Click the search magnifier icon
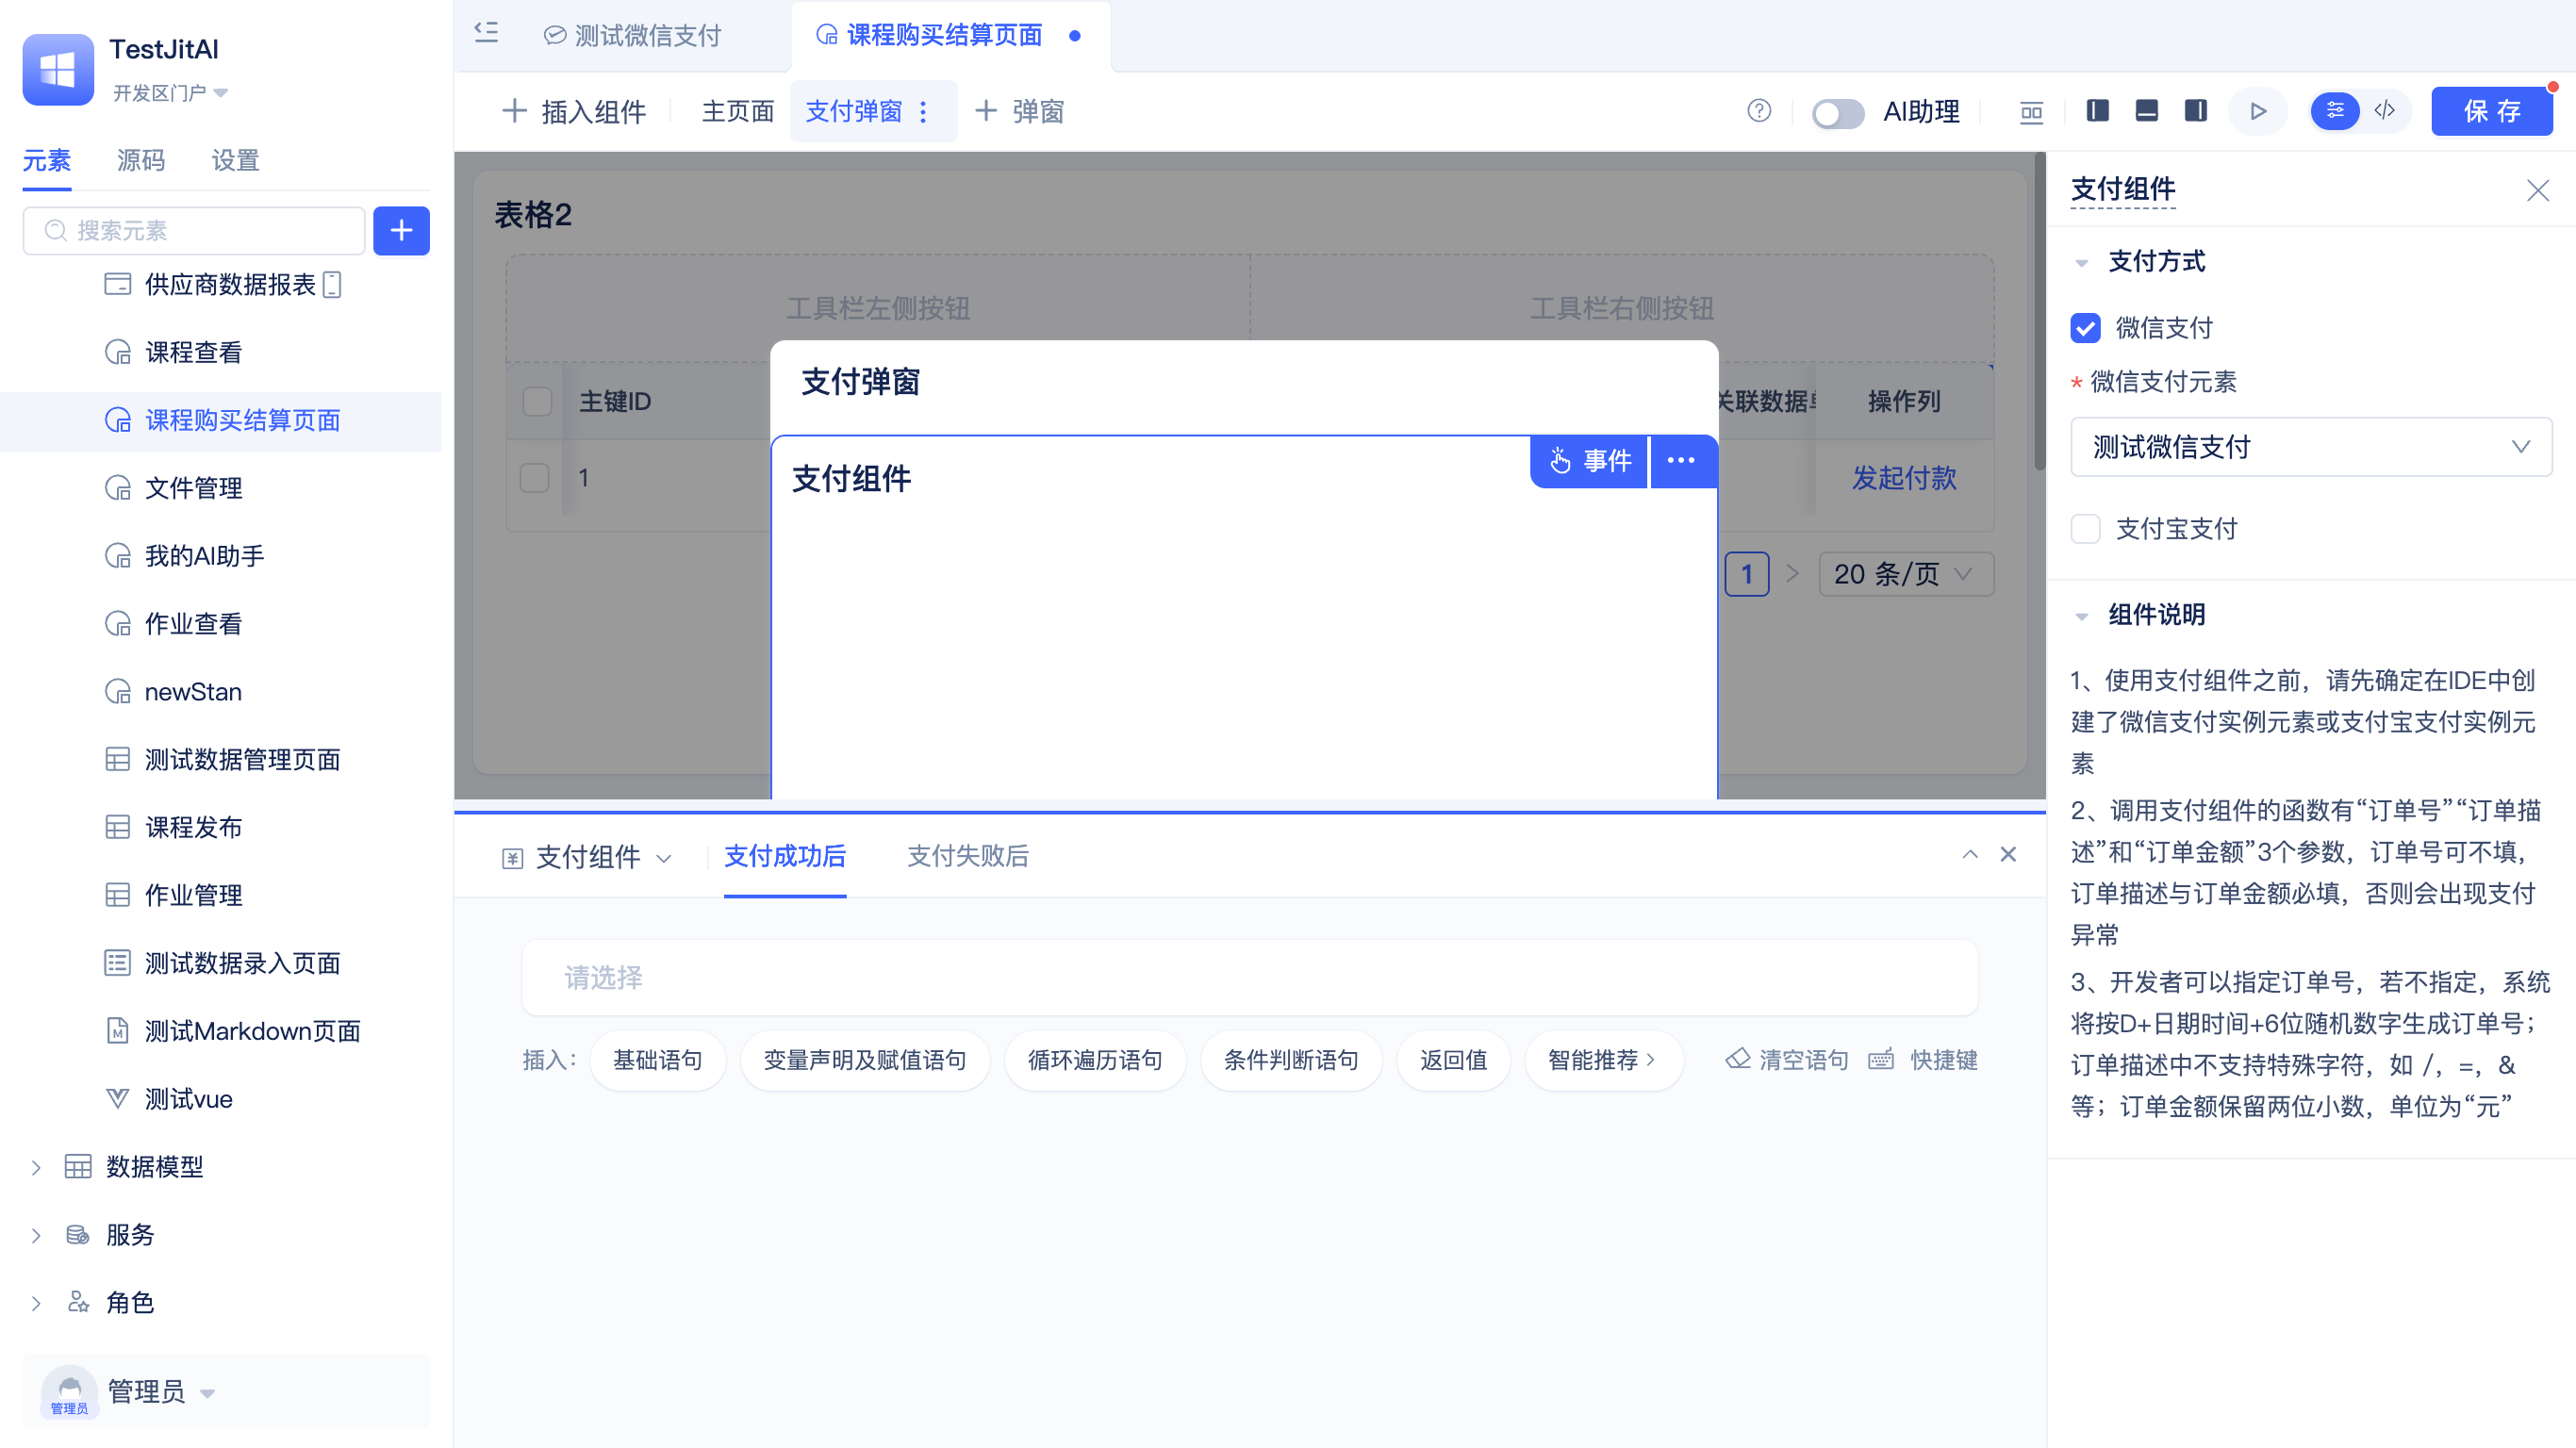 [56, 231]
